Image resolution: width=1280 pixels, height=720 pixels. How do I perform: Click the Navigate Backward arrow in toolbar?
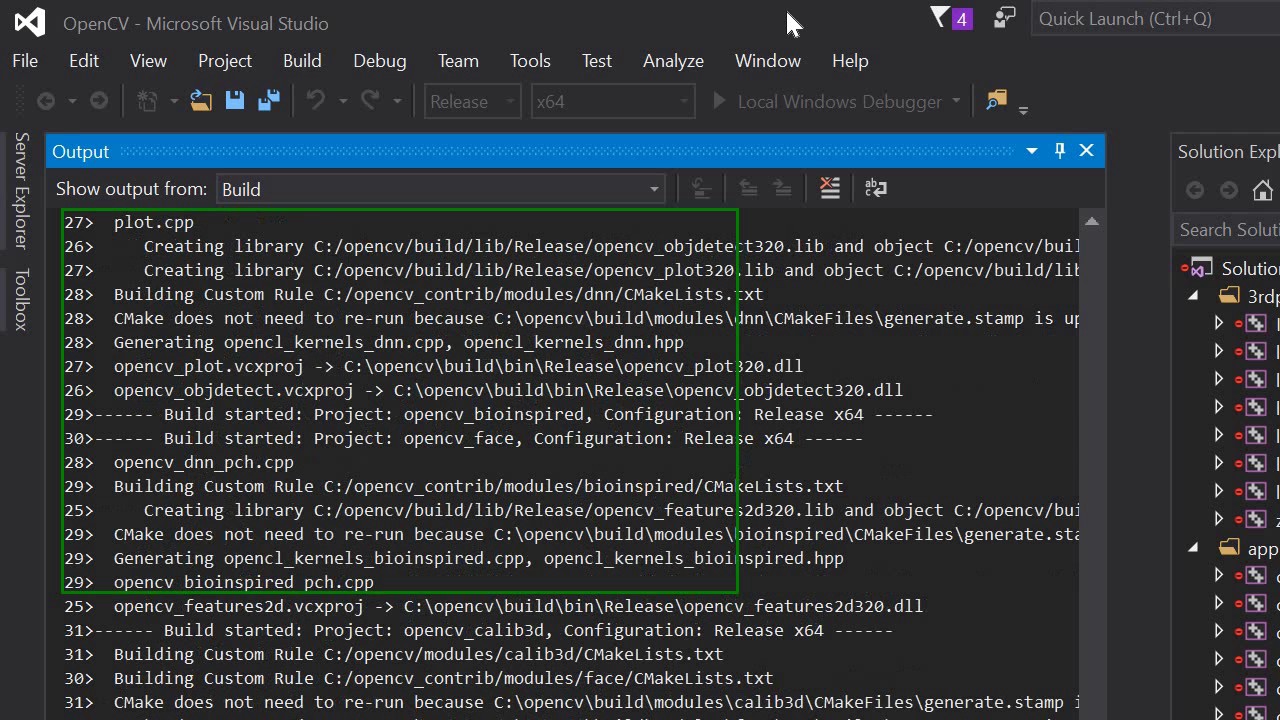pos(46,101)
